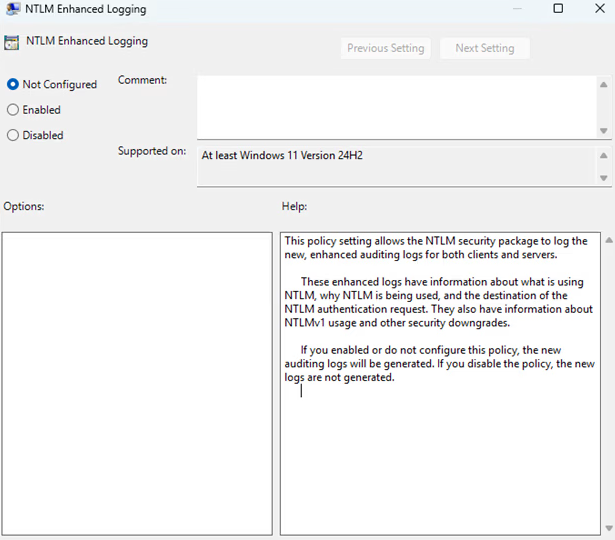Select the Not Configured radio button
Viewport: 615px width, 540px height.
(13, 85)
